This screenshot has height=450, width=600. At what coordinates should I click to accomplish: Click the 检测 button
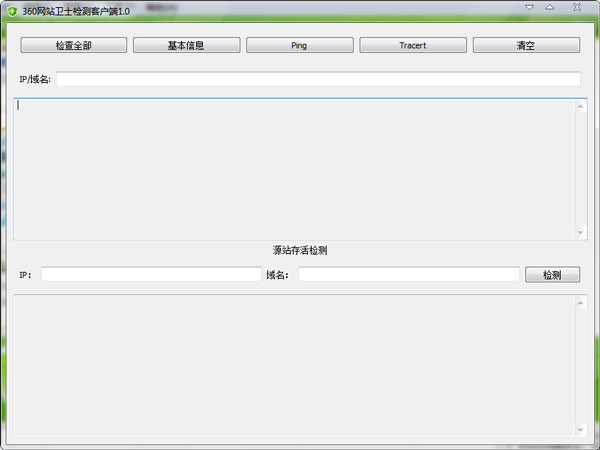coord(552,275)
